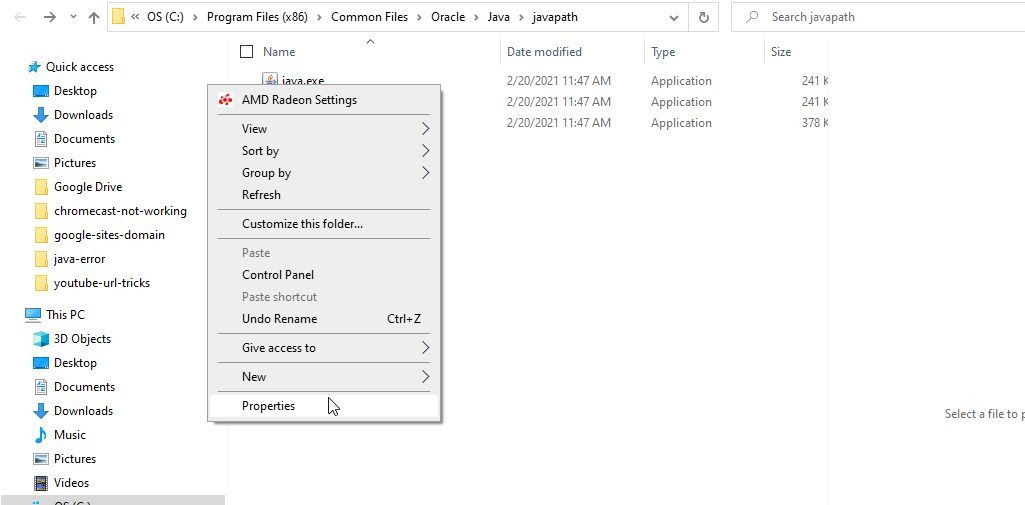
Task: Click the Quick access star icon
Action: tap(33, 67)
